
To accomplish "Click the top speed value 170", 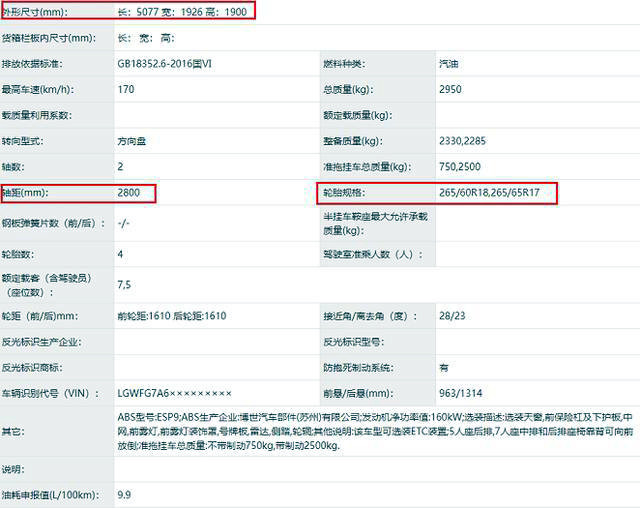I will click(126, 89).
